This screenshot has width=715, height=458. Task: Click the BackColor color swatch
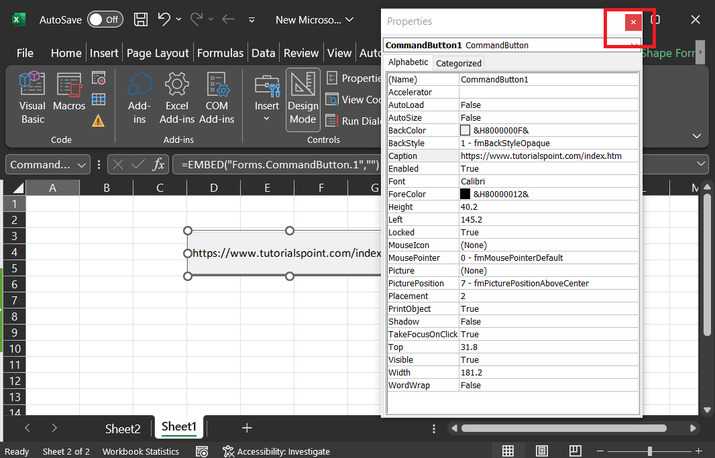tap(465, 130)
